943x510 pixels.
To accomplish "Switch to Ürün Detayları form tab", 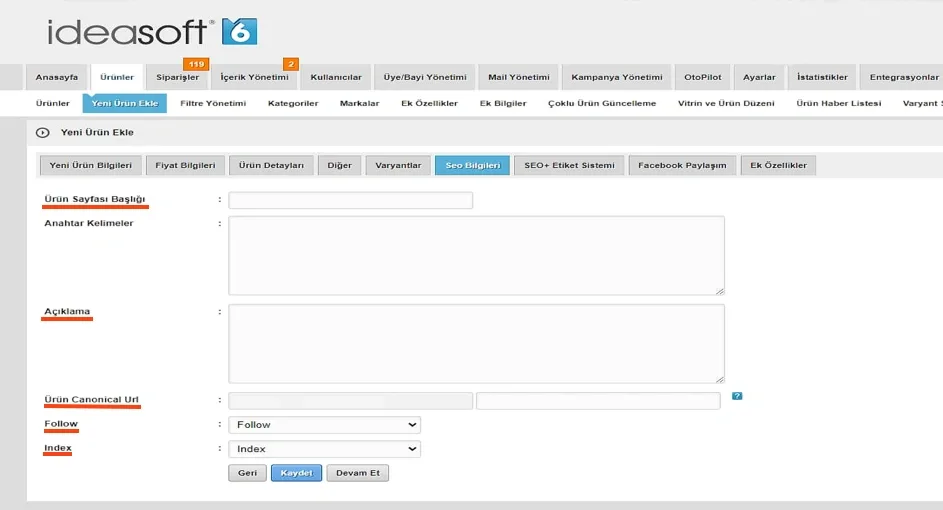I will 271,165.
